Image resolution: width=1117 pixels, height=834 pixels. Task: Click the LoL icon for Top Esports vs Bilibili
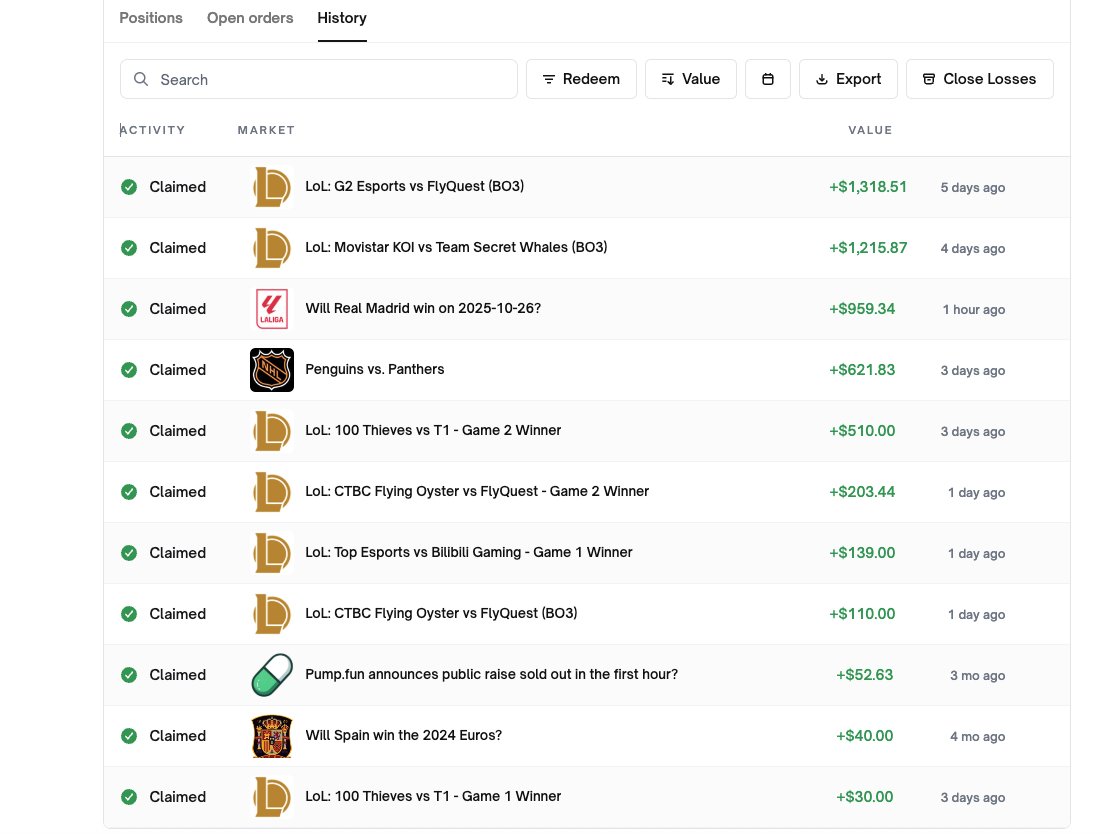[271, 553]
